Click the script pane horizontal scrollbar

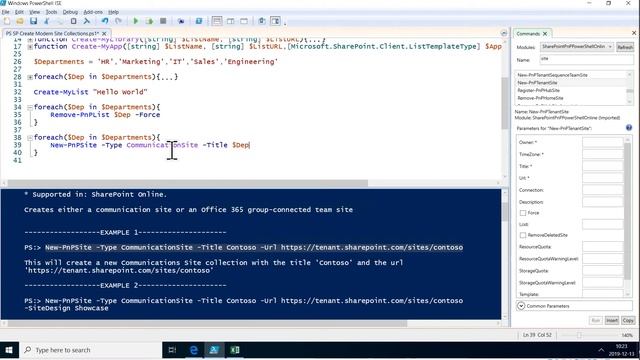[x=188, y=183]
